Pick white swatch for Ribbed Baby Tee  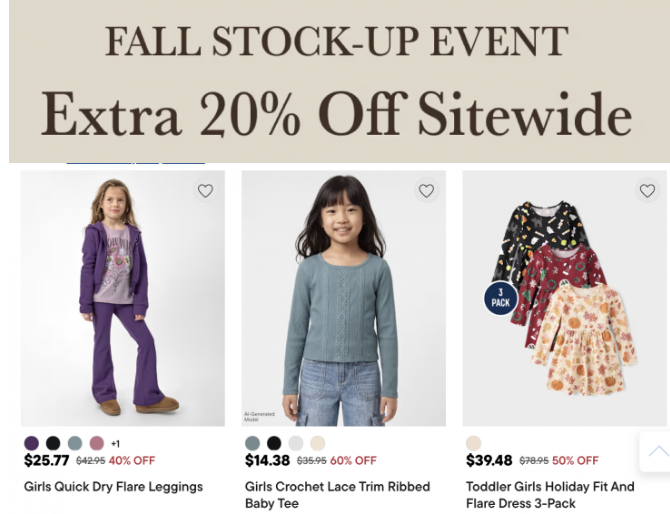(296, 443)
